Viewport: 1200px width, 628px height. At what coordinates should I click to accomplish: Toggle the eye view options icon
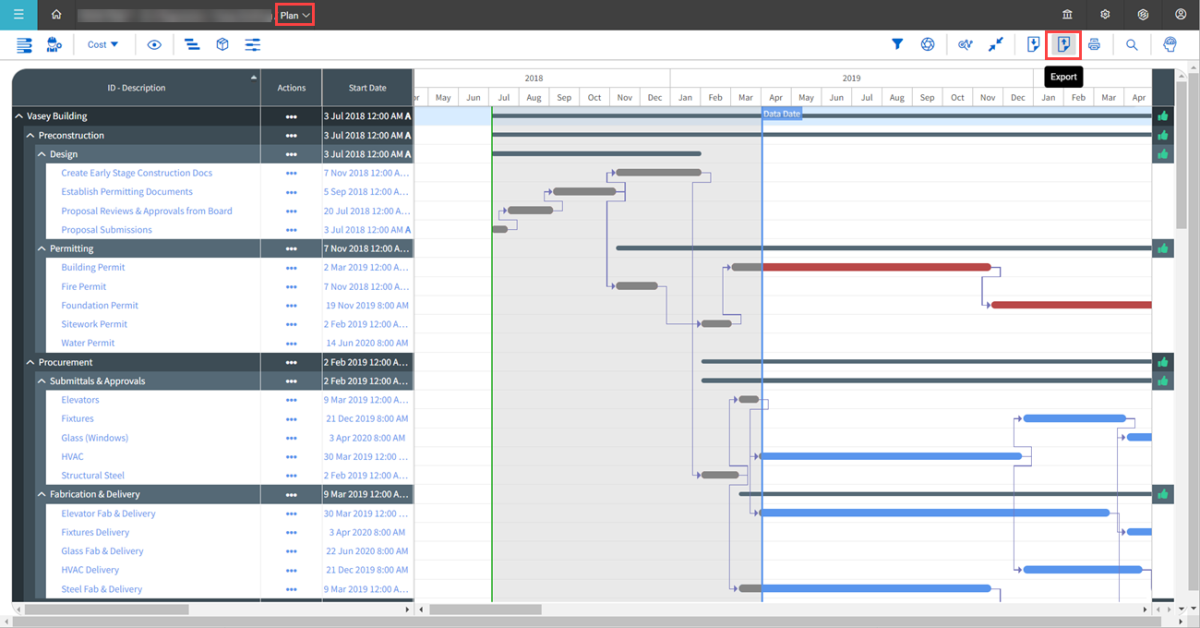coord(154,45)
